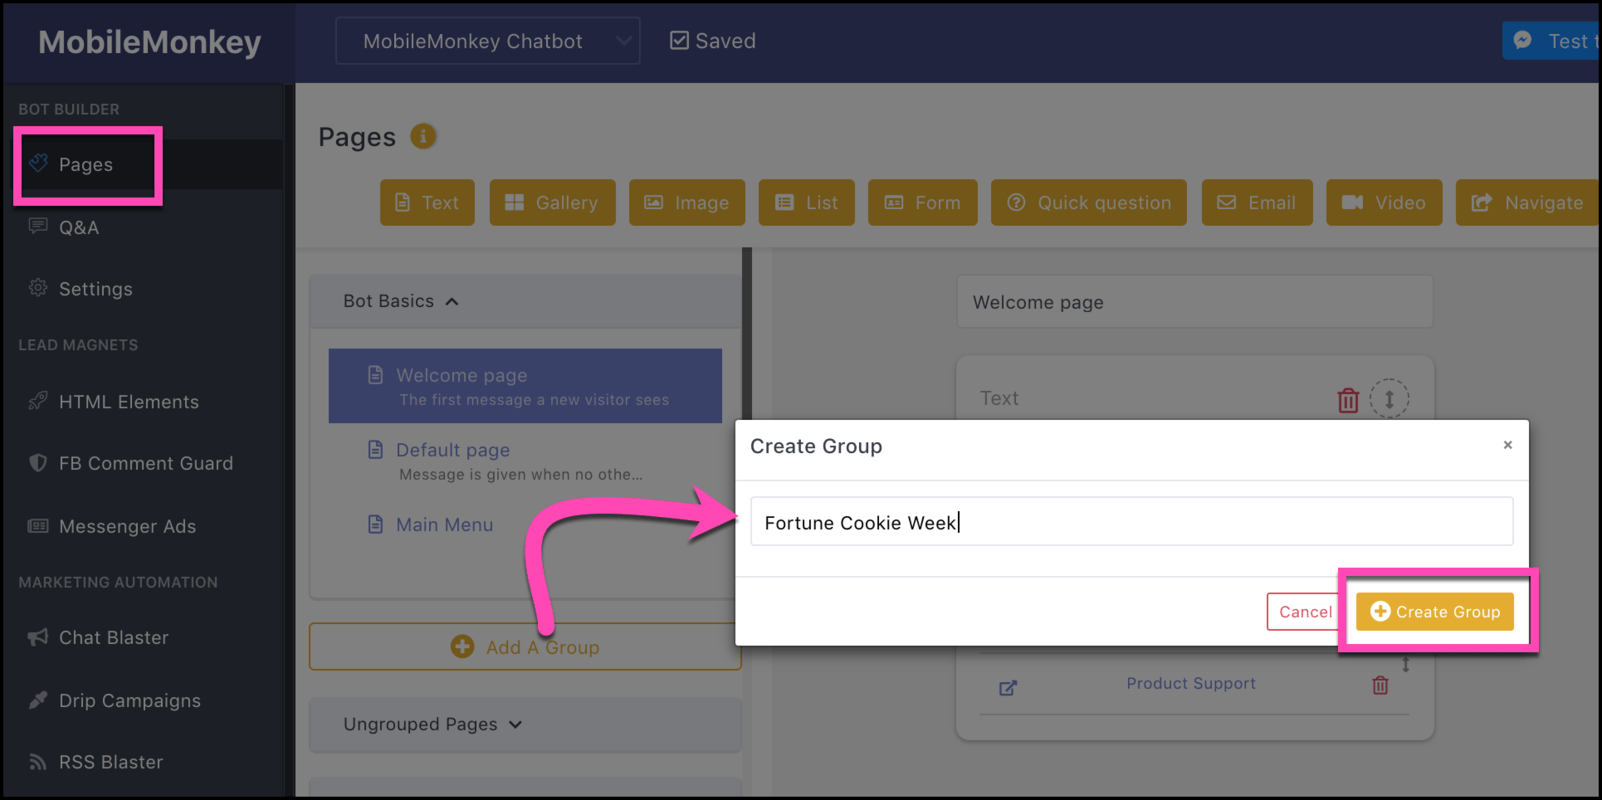Select the Main Menu page
This screenshot has width=1602, height=800.
[x=444, y=525]
